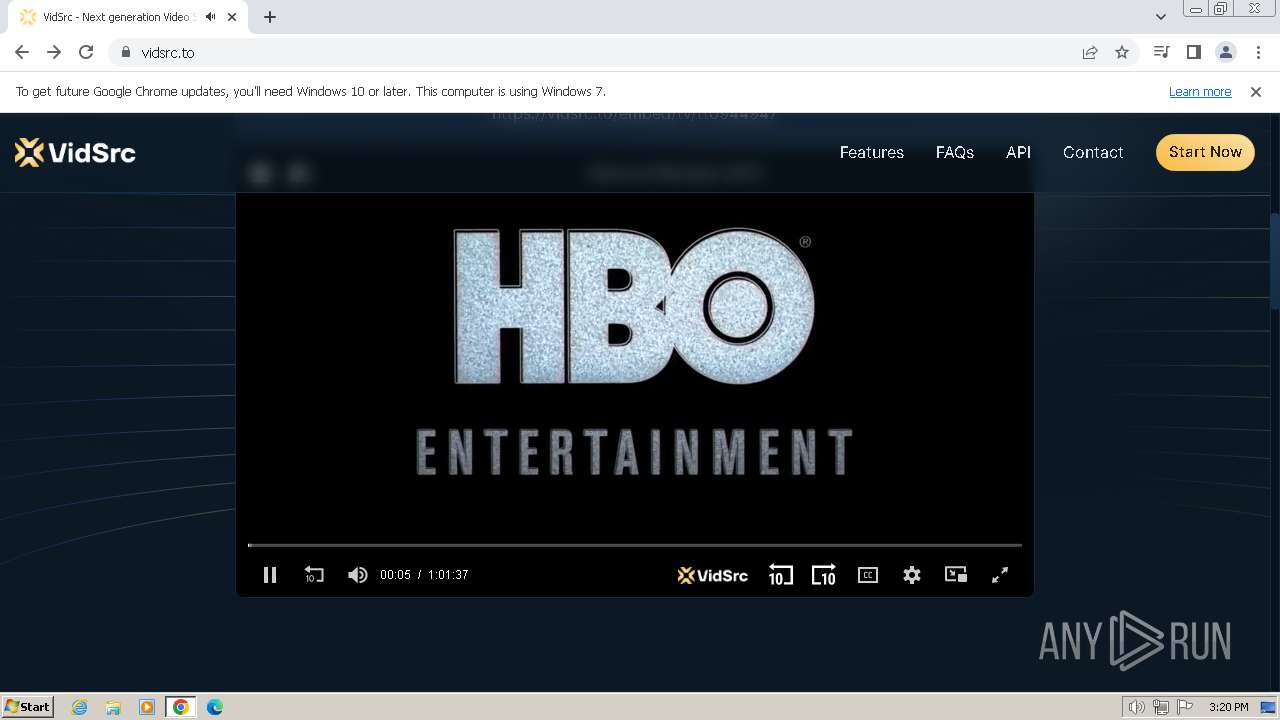View site information lock icon
This screenshot has width=1280, height=720.
pos(125,52)
